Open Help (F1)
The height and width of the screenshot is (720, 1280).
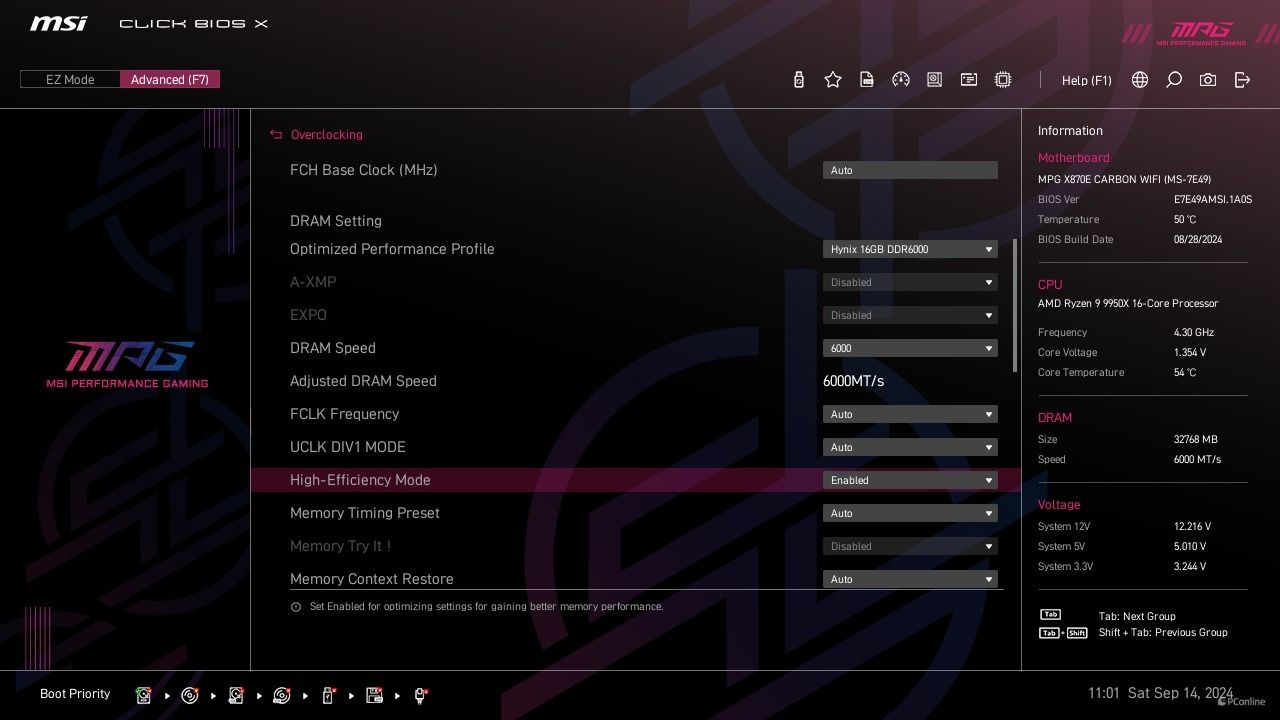1086,80
